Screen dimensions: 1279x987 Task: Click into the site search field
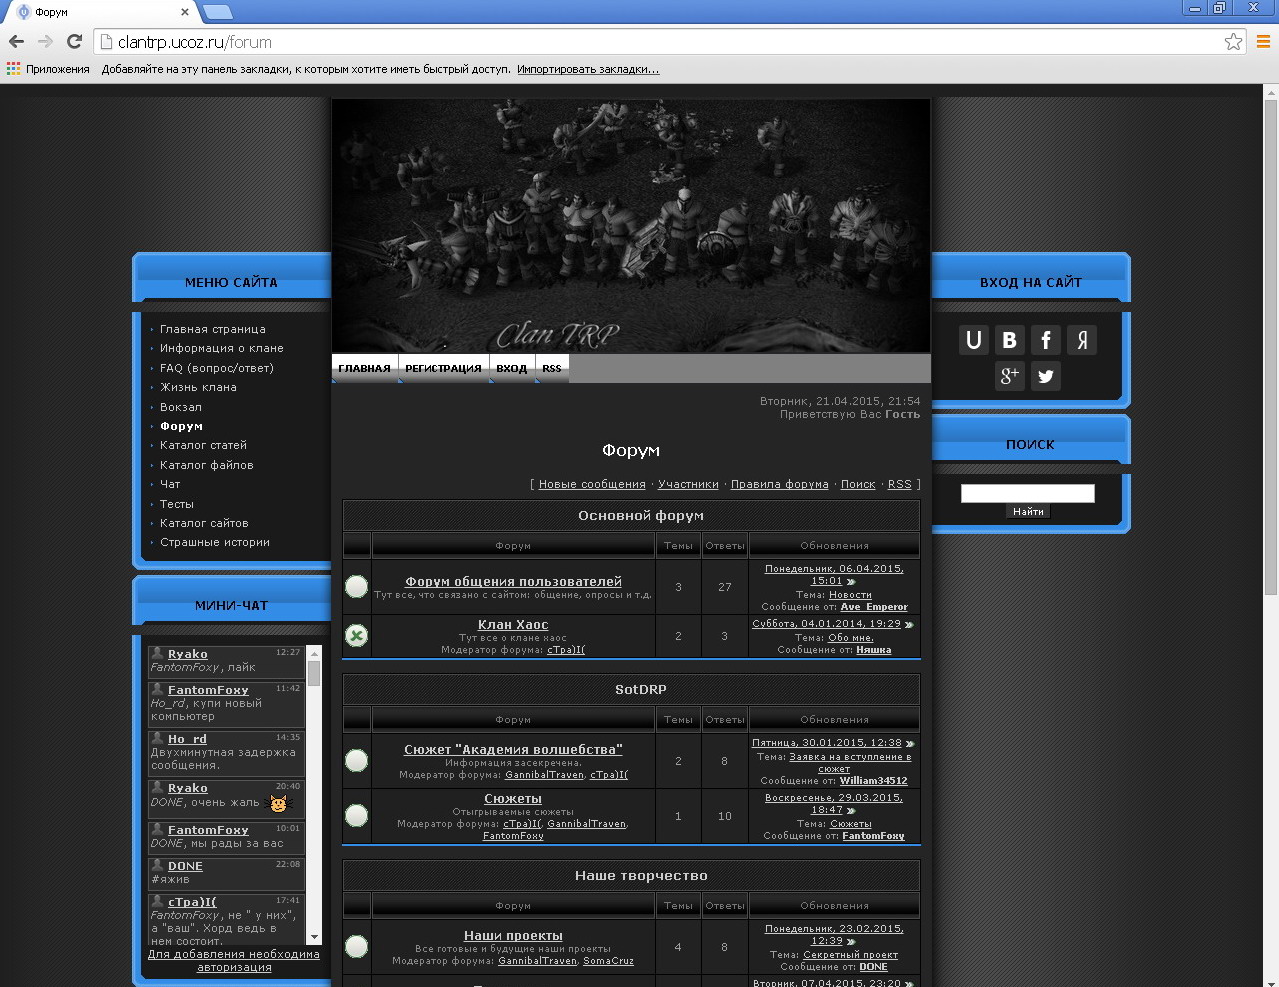pos(1027,493)
